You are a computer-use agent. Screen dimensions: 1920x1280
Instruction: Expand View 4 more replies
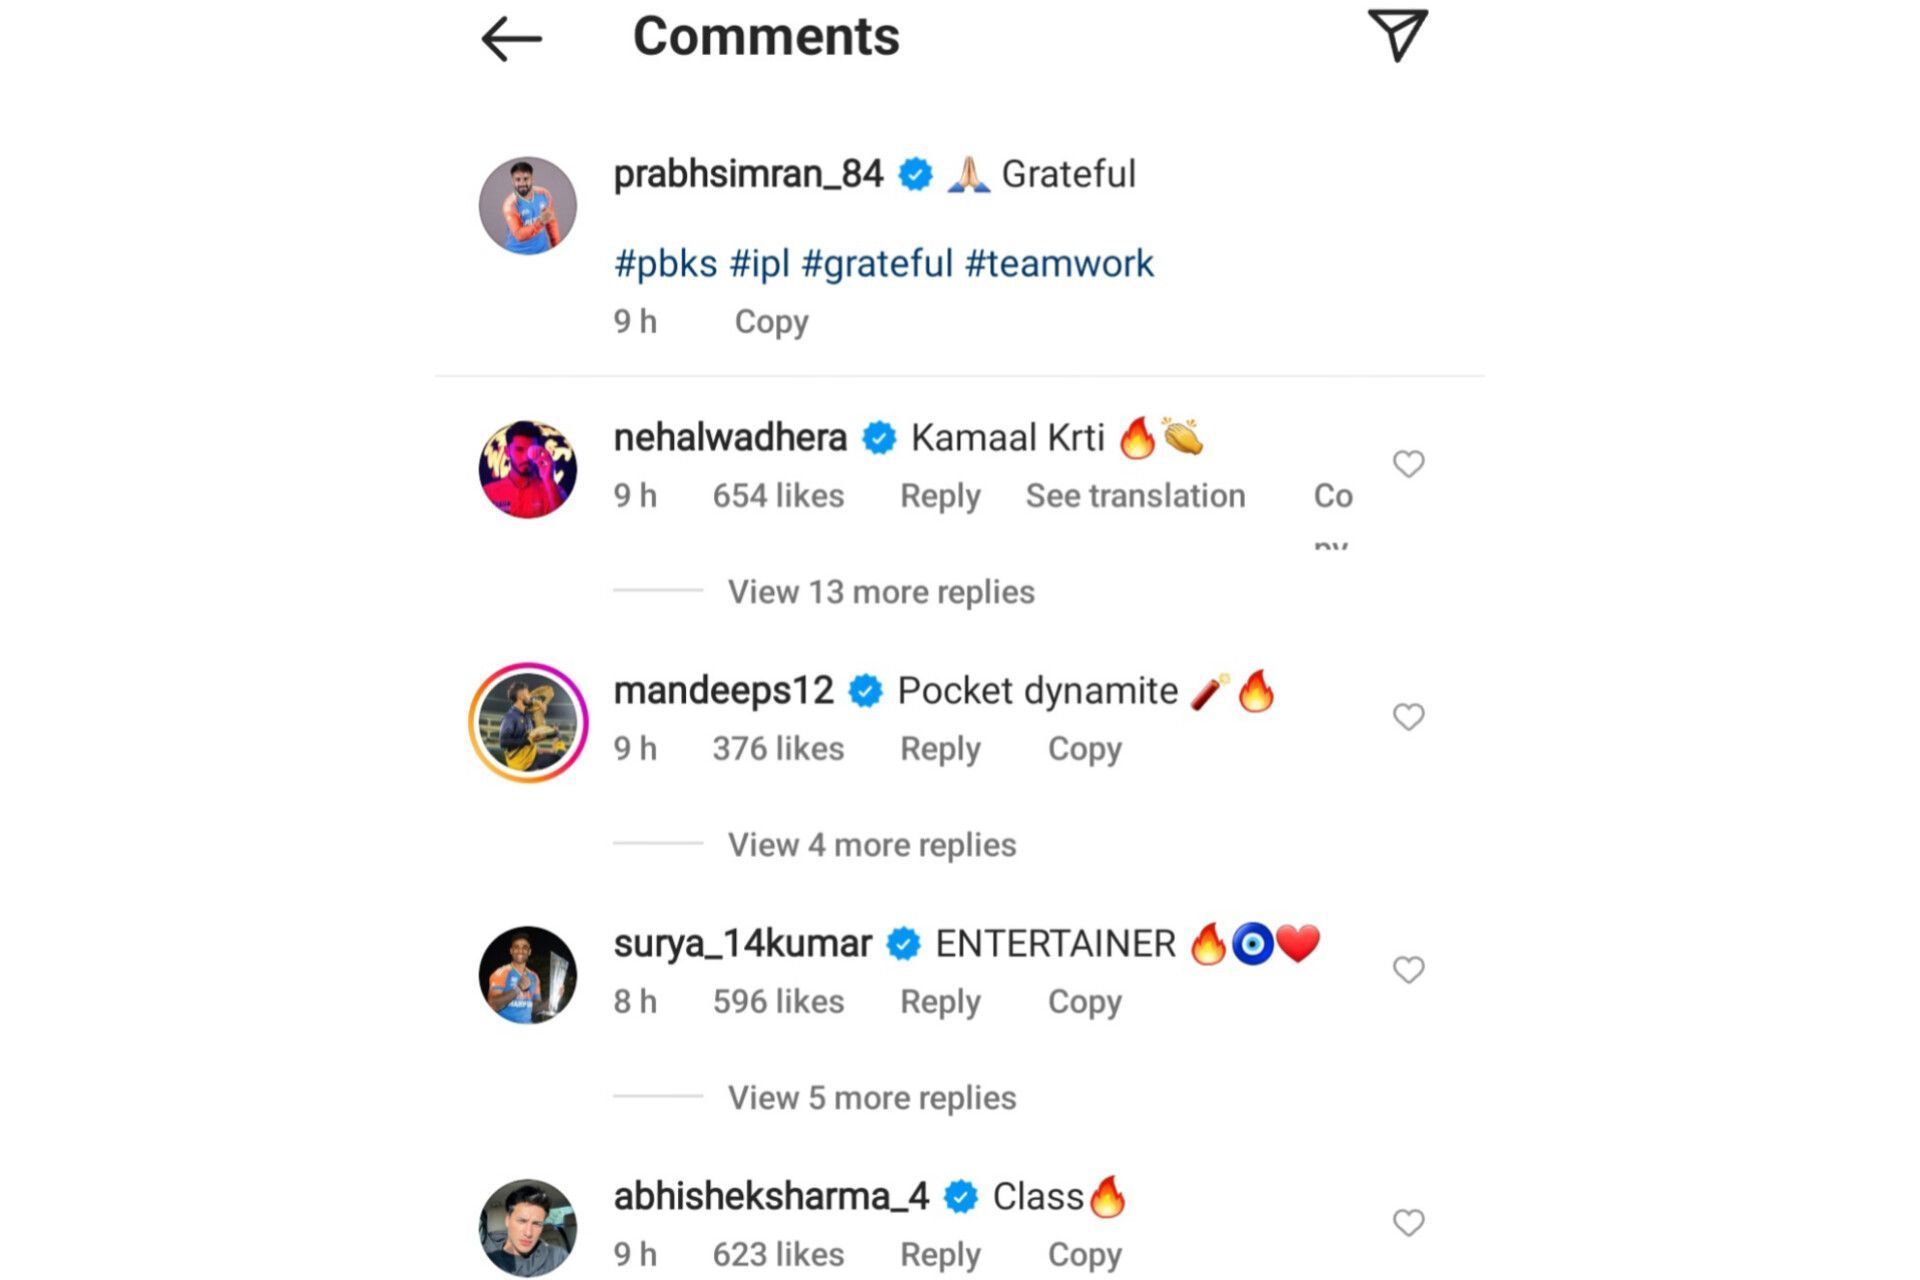(x=870, y=844)
